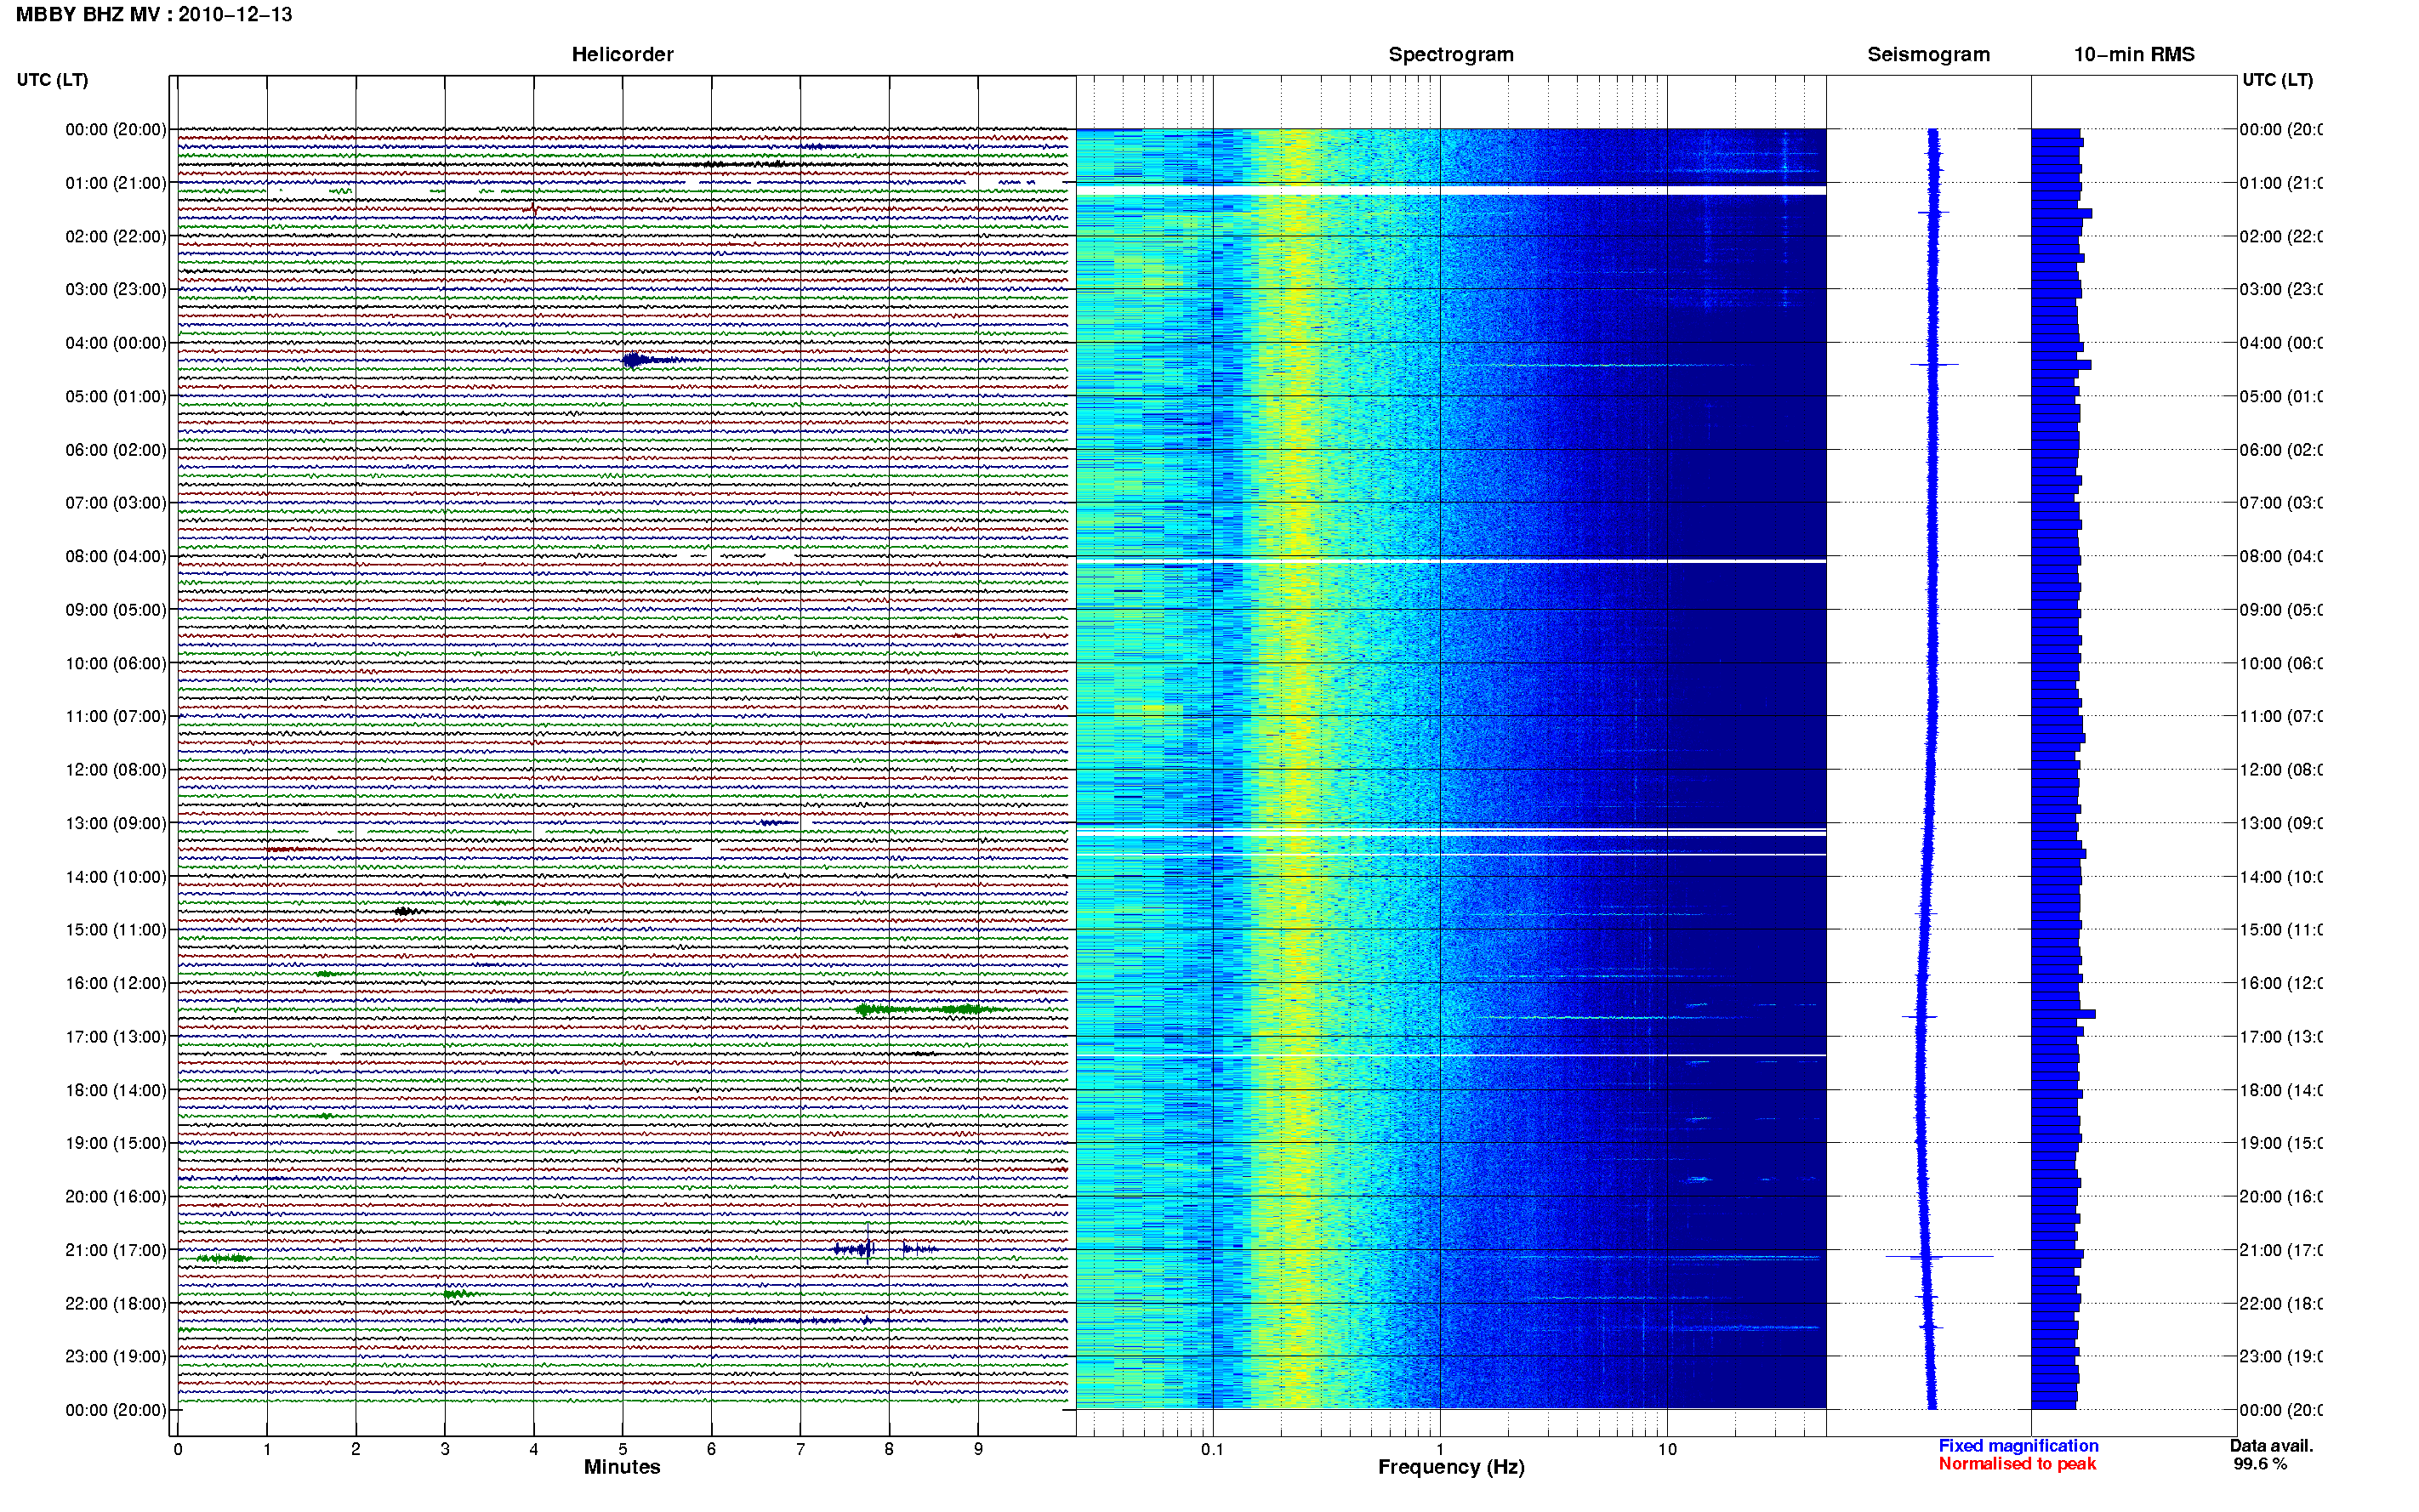Click the 10 tick on the frequency axis
The width and height of the screenshot is (2419, 1512).
pyautogui.click(x=1667, y=1449)
